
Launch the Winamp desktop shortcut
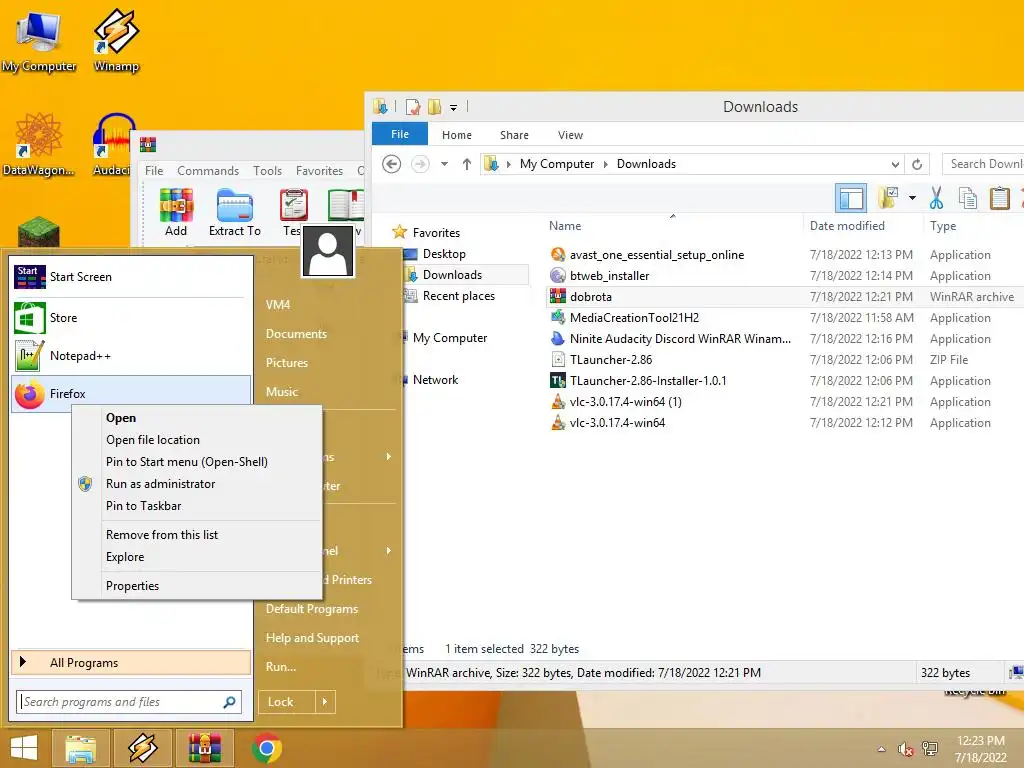click(116, 39)
